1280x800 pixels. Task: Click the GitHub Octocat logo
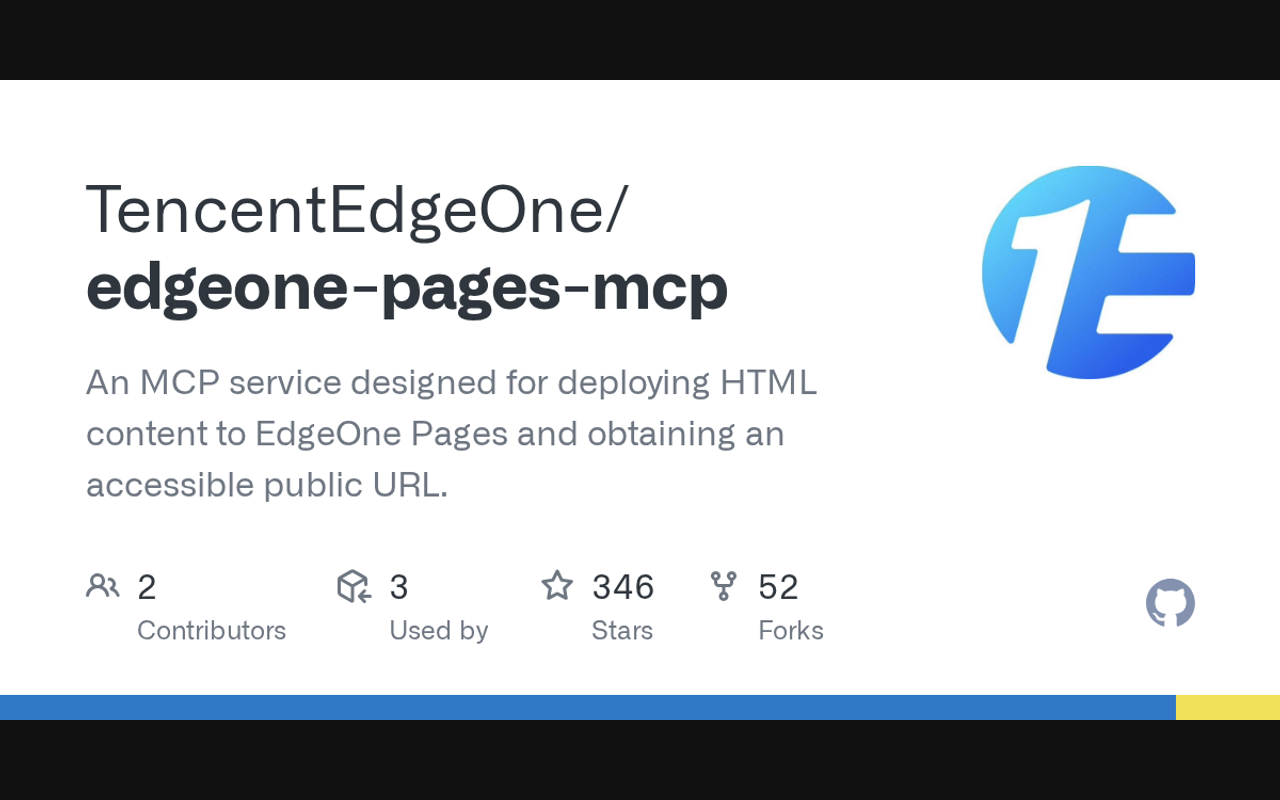1170,603
